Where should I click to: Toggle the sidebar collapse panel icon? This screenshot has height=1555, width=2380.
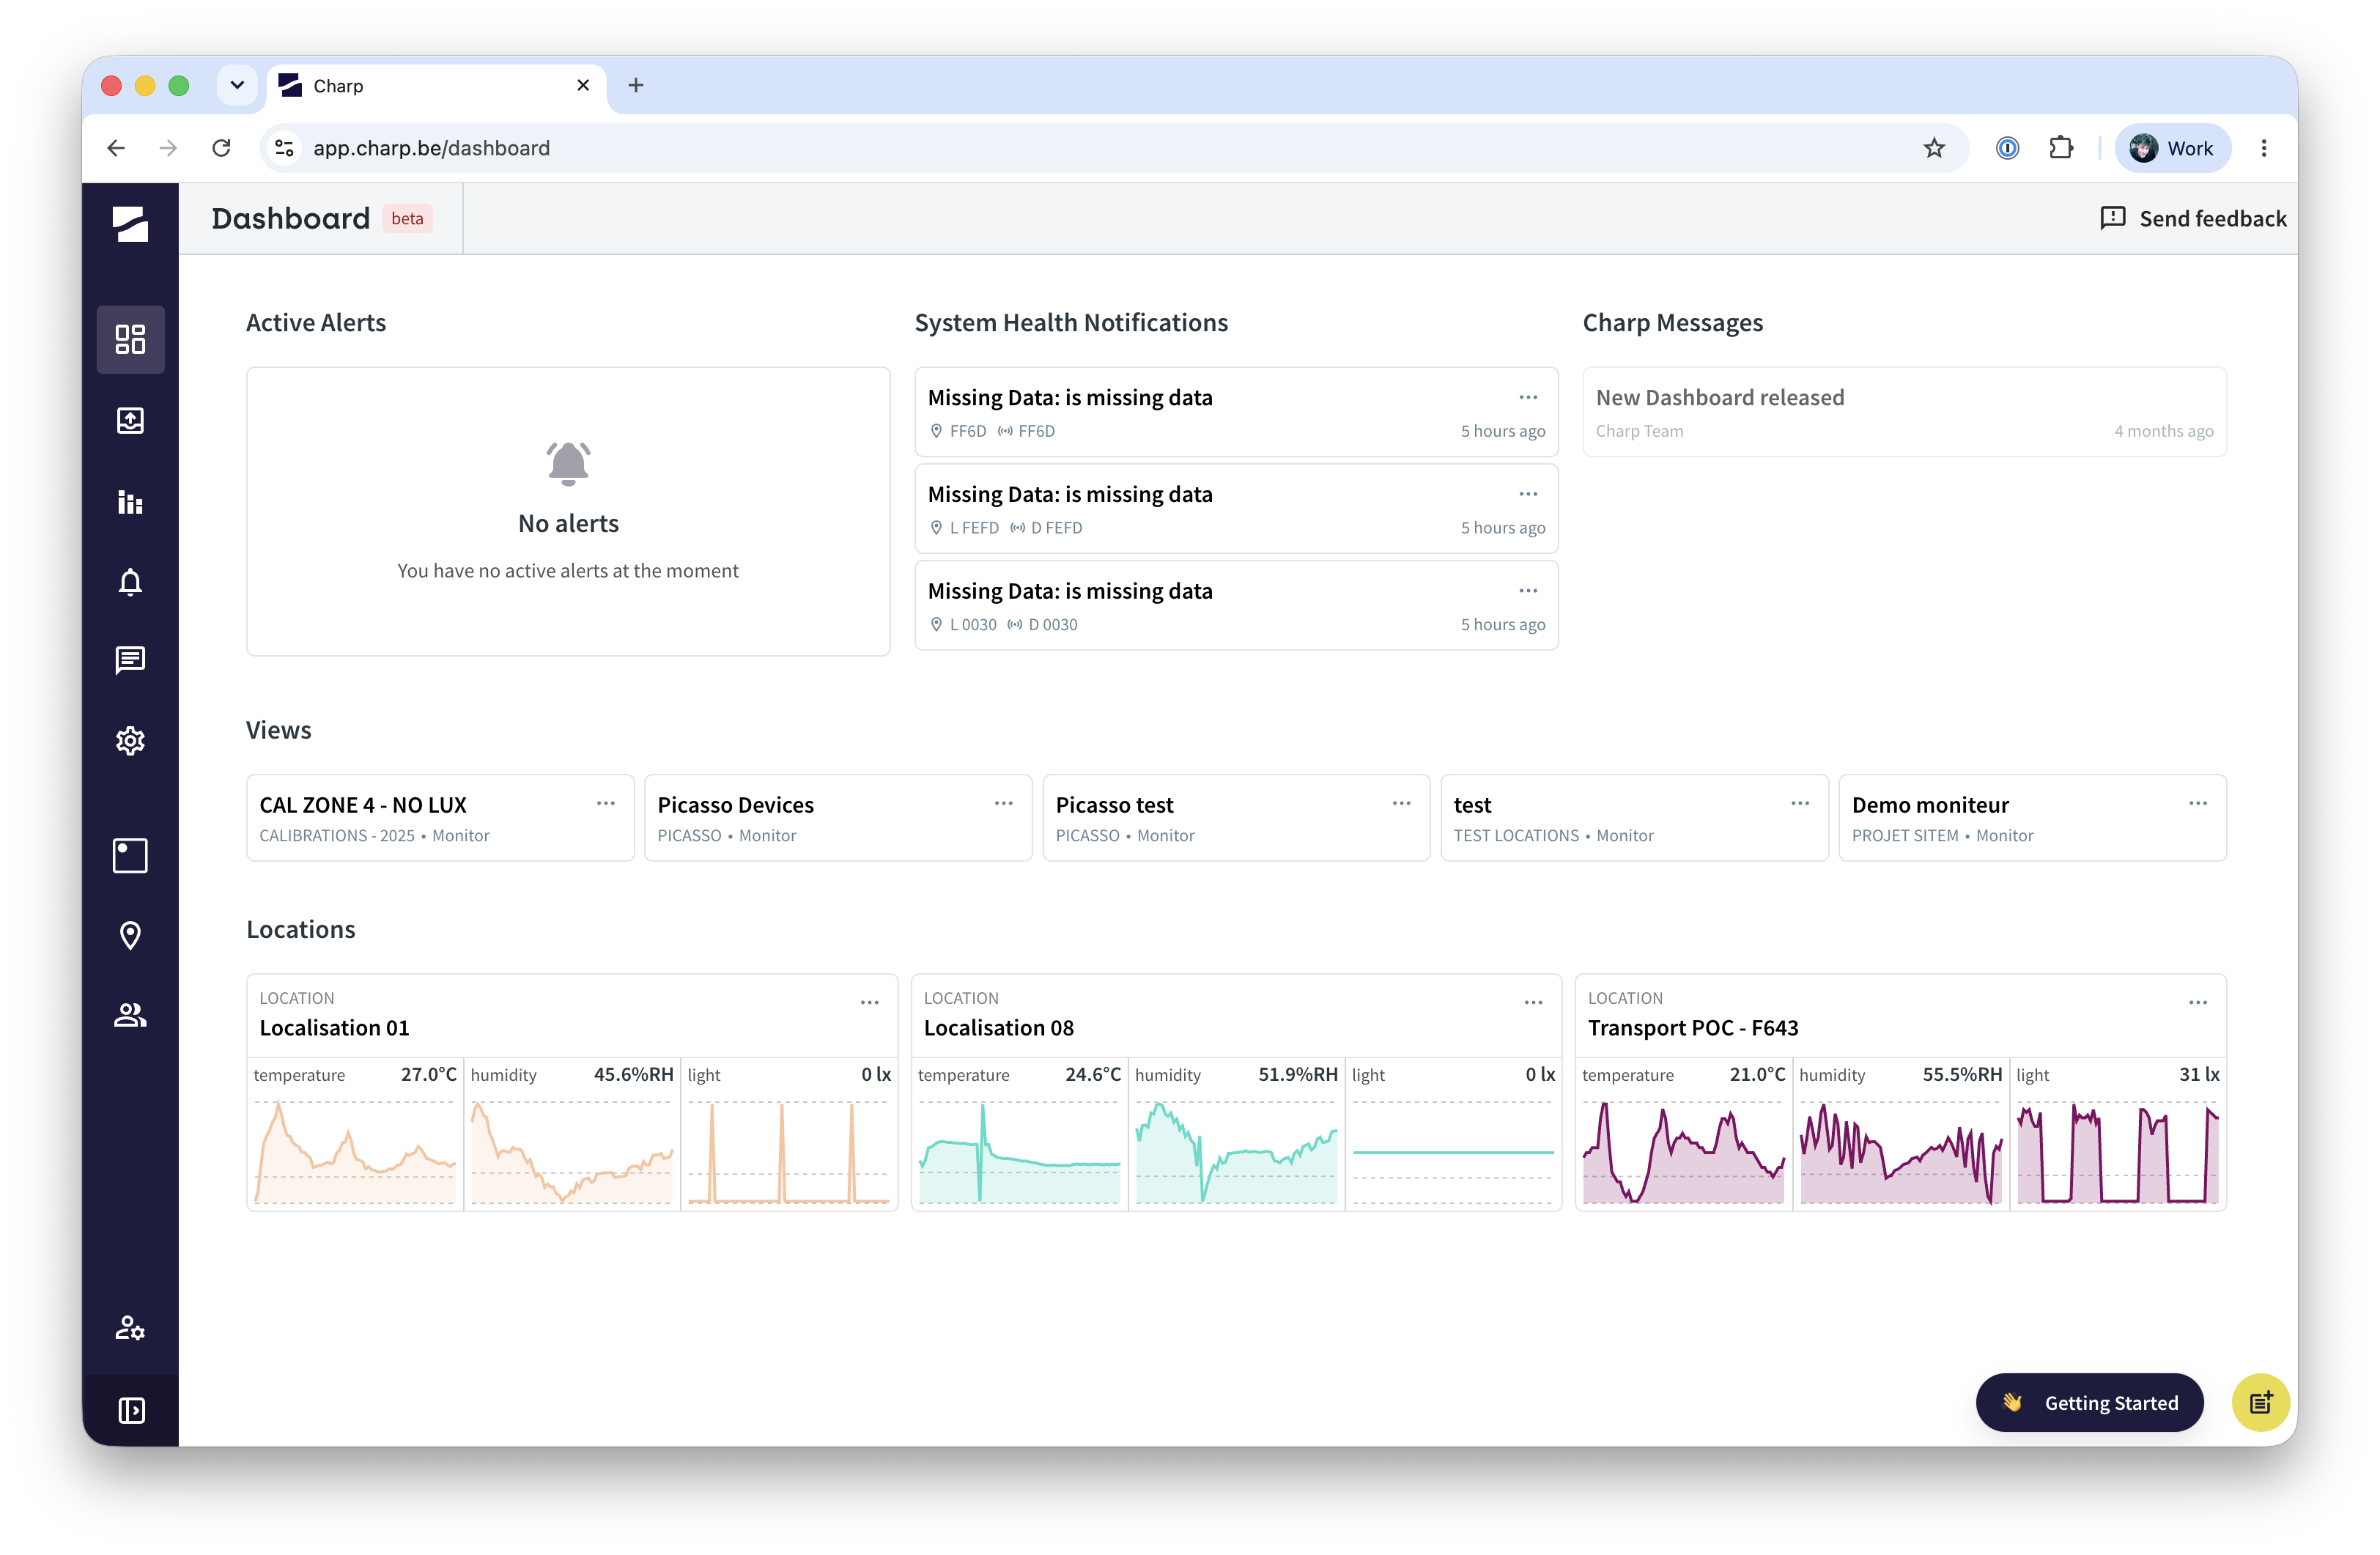tap(131, 1410)
